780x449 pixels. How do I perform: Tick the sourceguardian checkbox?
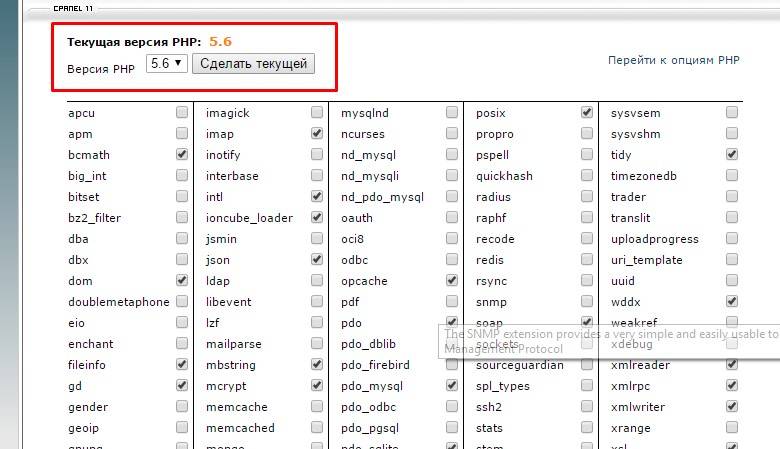click(587, 364)
